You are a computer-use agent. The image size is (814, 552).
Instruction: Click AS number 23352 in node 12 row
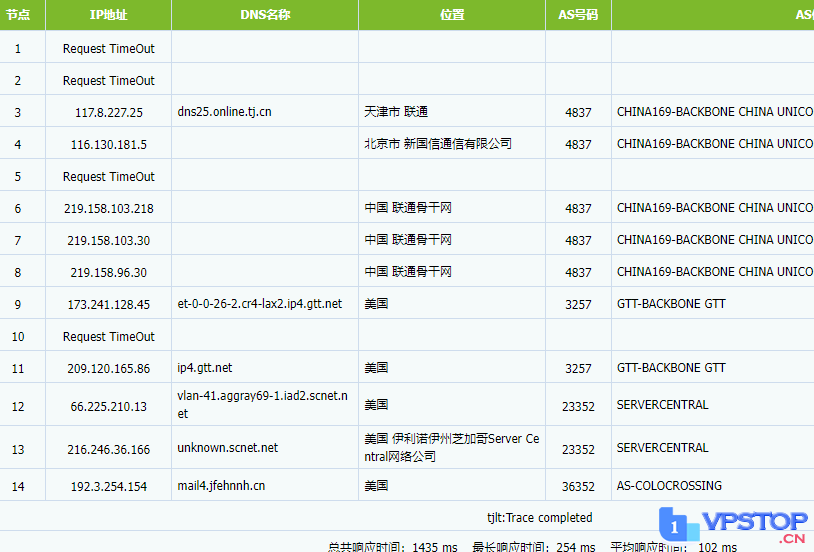pyautogui.click(x=578, y=407)
